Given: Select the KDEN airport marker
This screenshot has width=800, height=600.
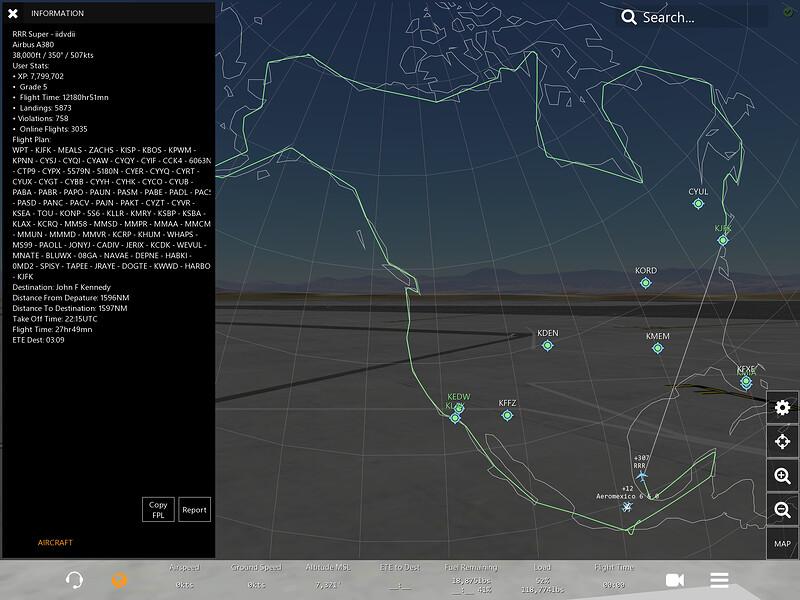Looking at the screenshot, I should click(547, 345).
